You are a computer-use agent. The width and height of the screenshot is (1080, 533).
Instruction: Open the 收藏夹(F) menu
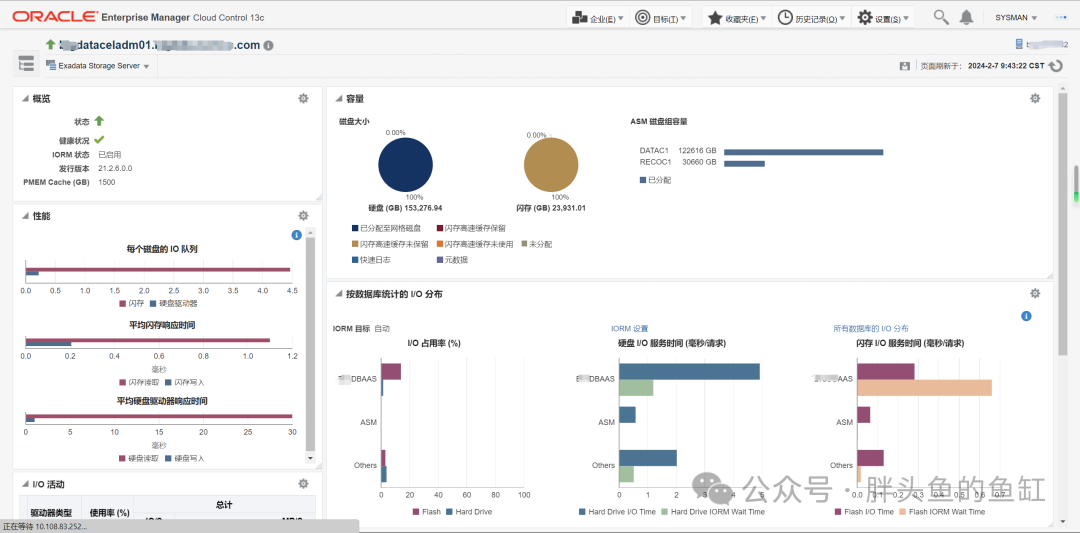[x=736, y=18]
